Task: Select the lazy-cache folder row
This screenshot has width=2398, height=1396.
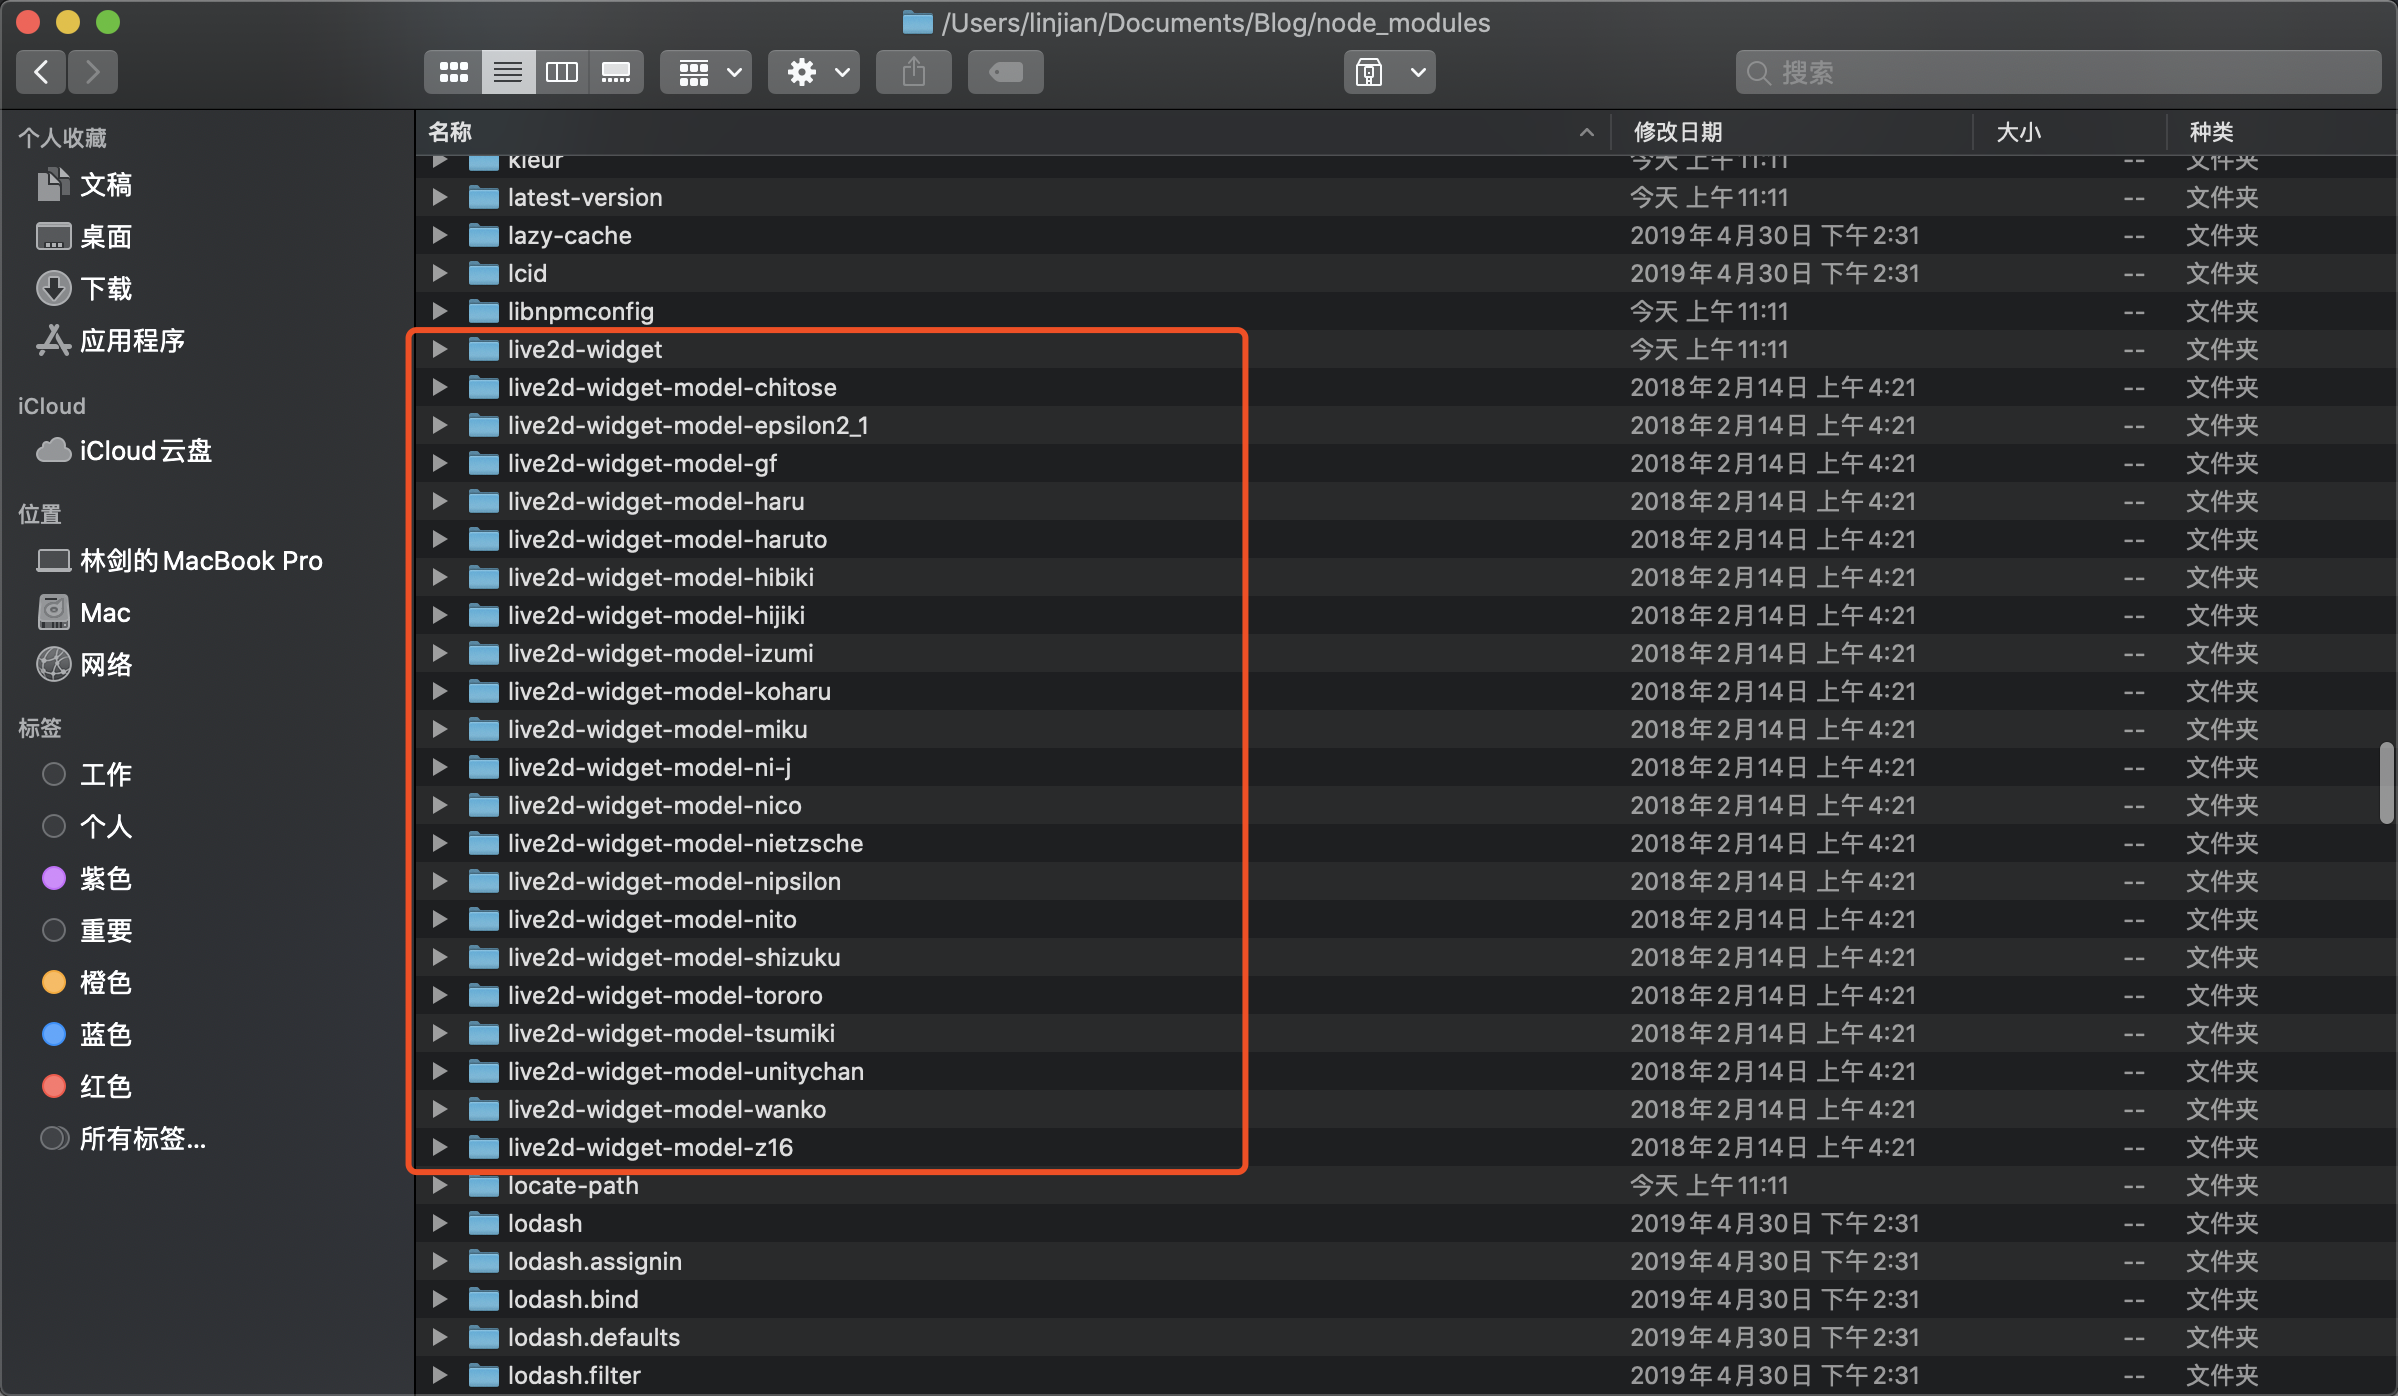Action: (x=1406, y=235)
